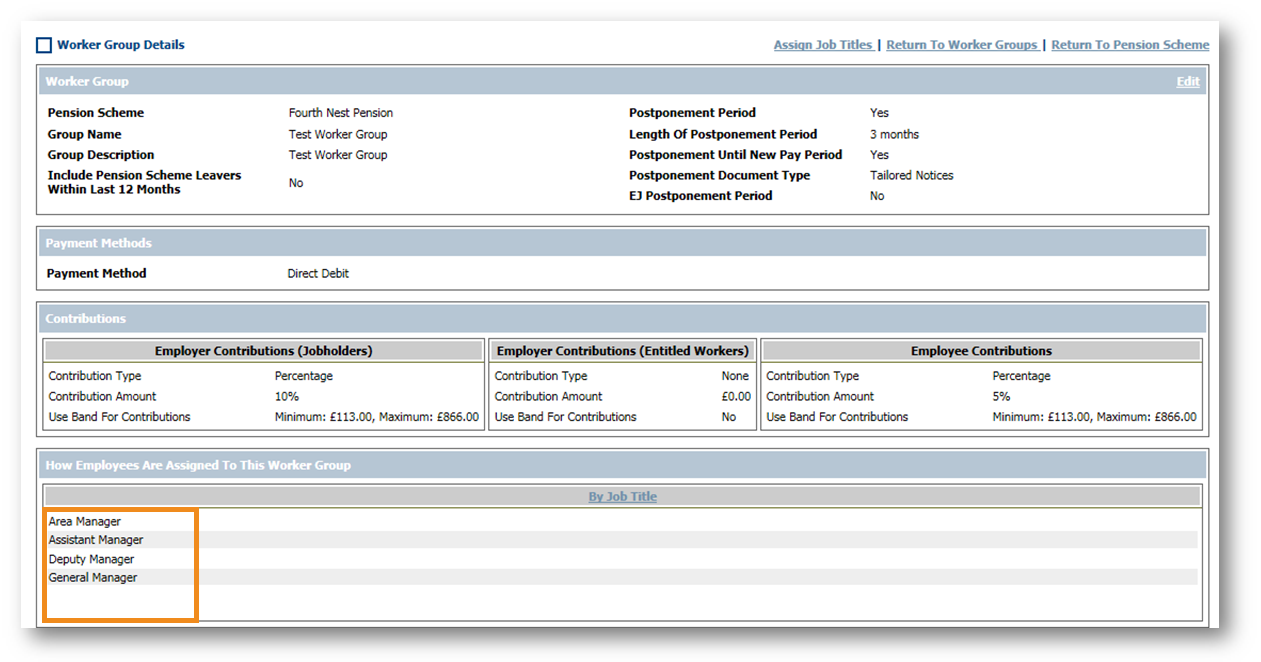Open the Assign Job Titles link
Viewport: 1261px width, 662px height.
[822, 45]
